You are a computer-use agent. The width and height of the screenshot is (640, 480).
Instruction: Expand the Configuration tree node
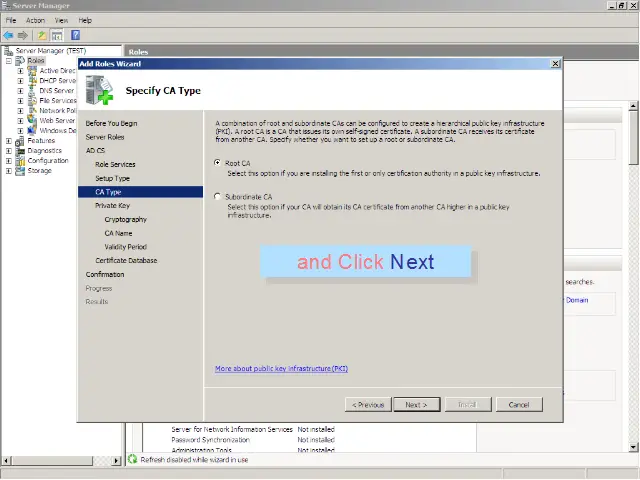pyautogui.click(x=9, y=161)
